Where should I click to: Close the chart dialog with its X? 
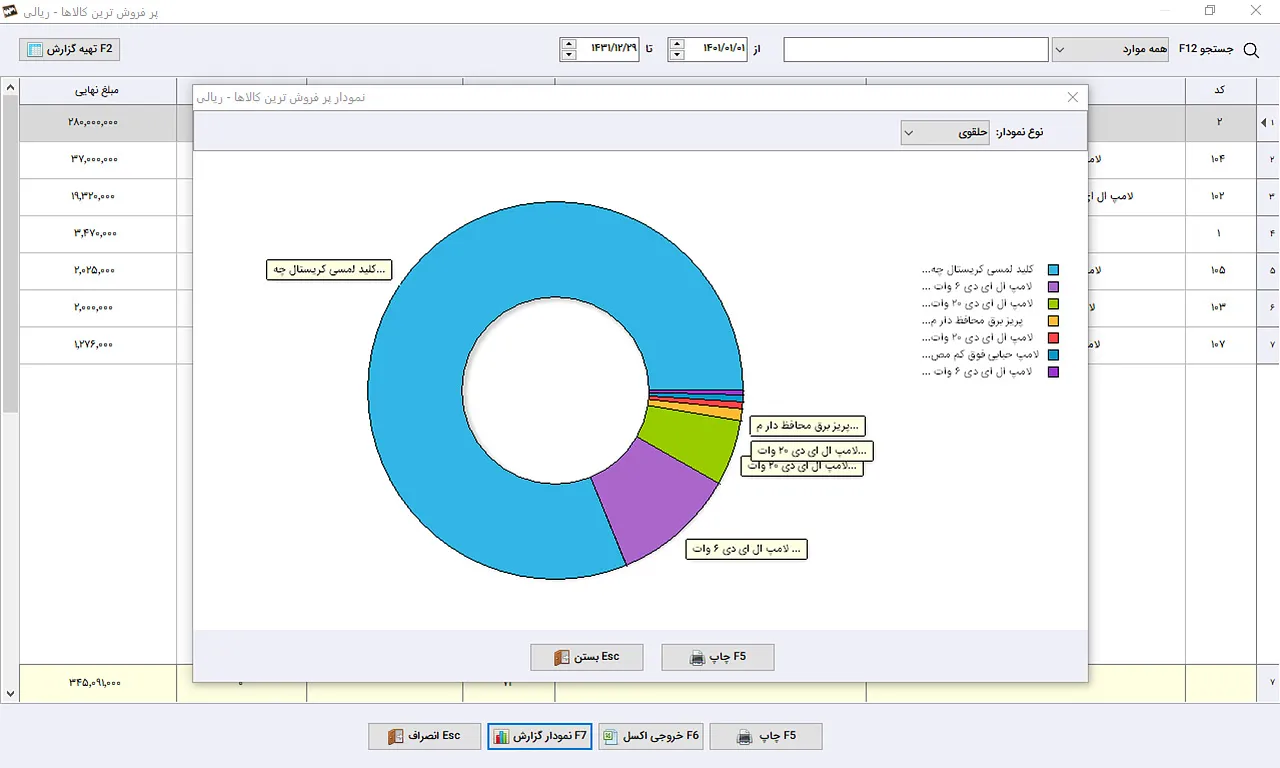click(x=1073, y=97)
